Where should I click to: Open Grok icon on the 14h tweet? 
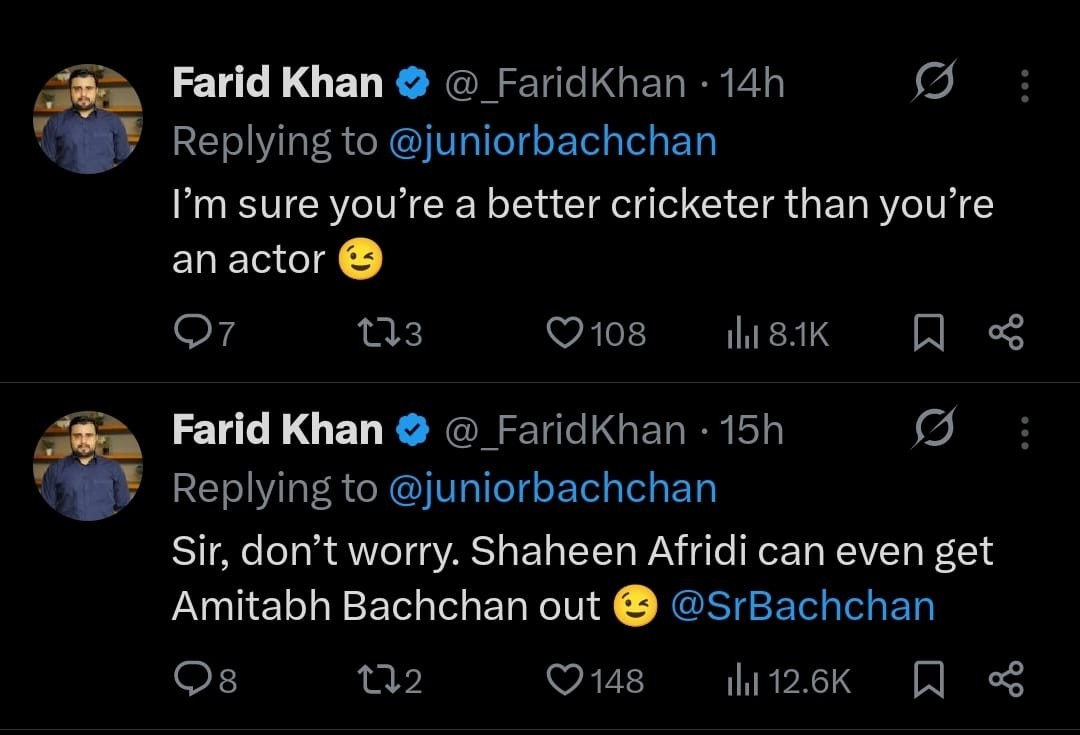933,83
